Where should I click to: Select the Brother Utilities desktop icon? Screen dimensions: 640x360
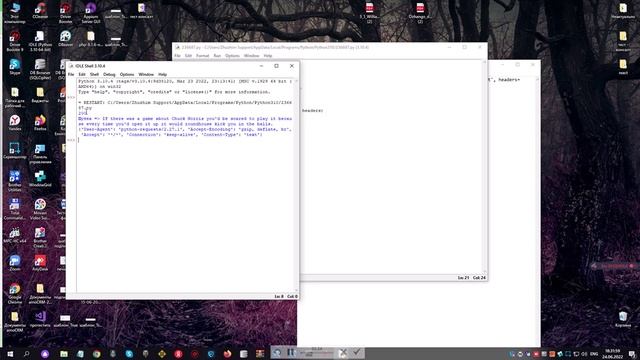(15, 181)
